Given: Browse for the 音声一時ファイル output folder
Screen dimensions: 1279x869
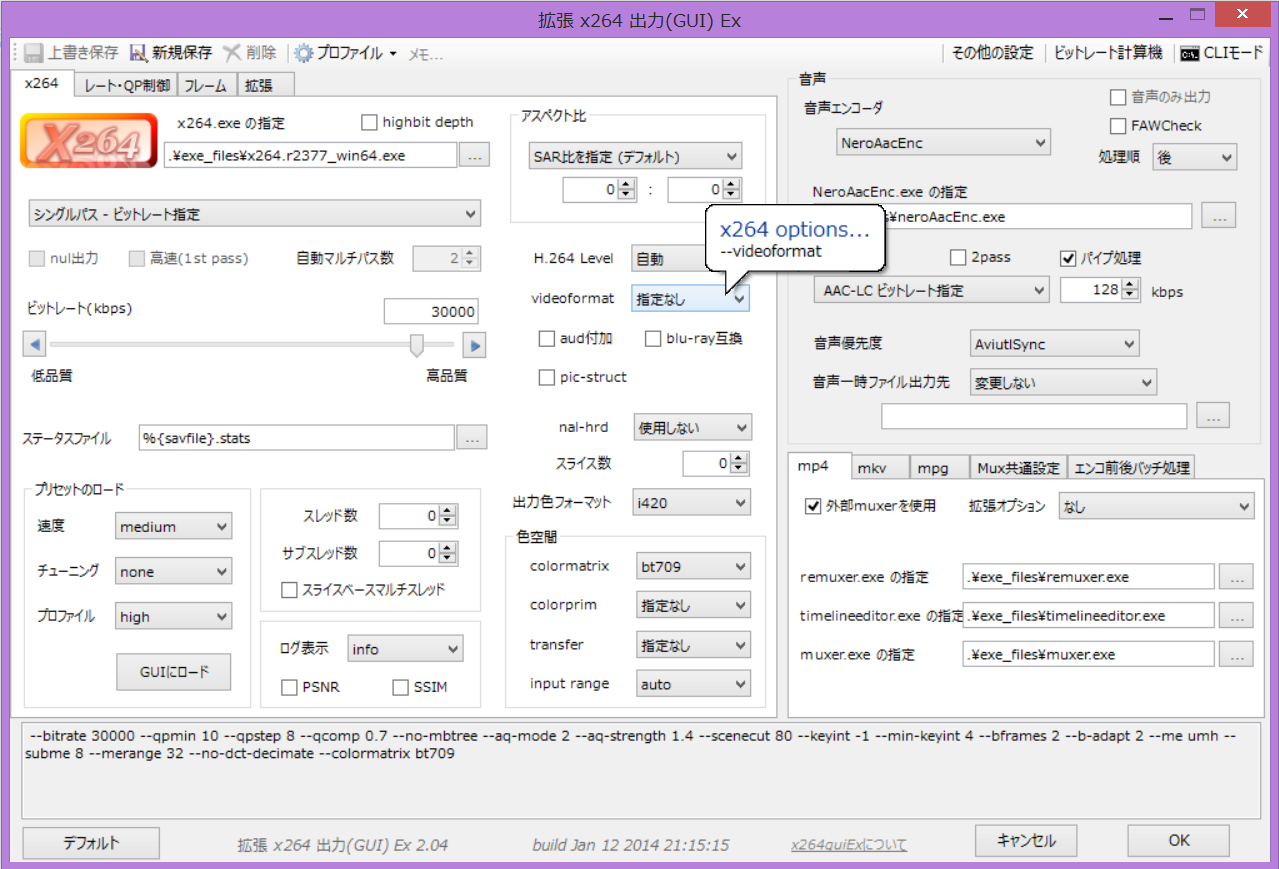Looking at the screenshot, I should pyautogui.click(x=1213, y=417).
